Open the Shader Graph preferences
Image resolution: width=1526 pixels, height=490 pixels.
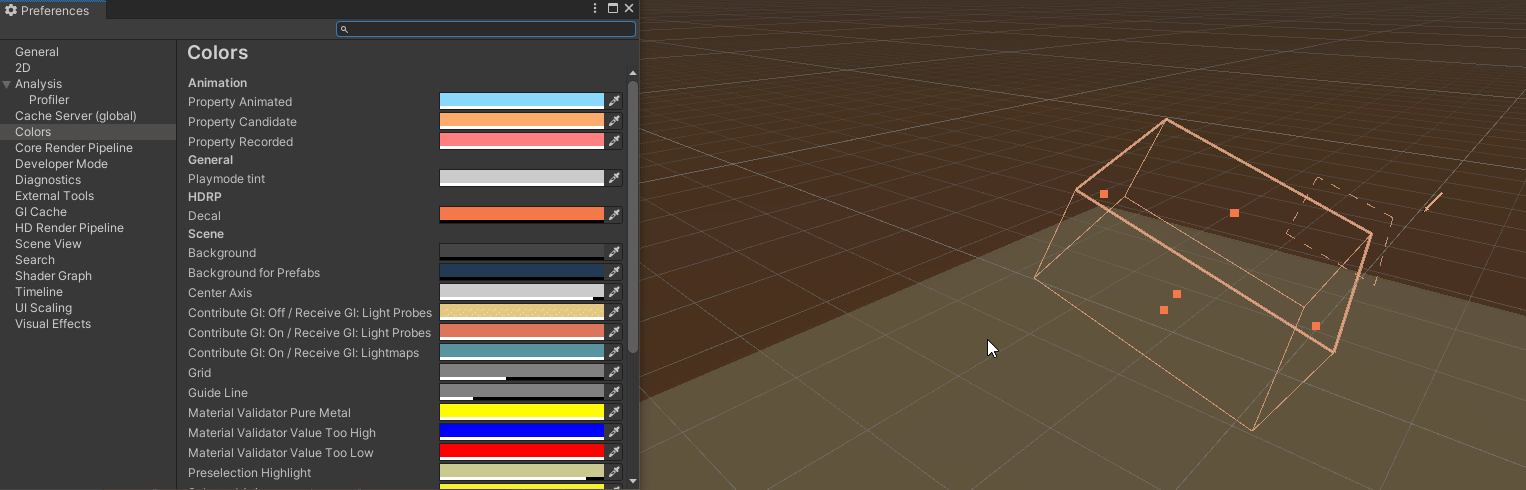tap(53, 276)
